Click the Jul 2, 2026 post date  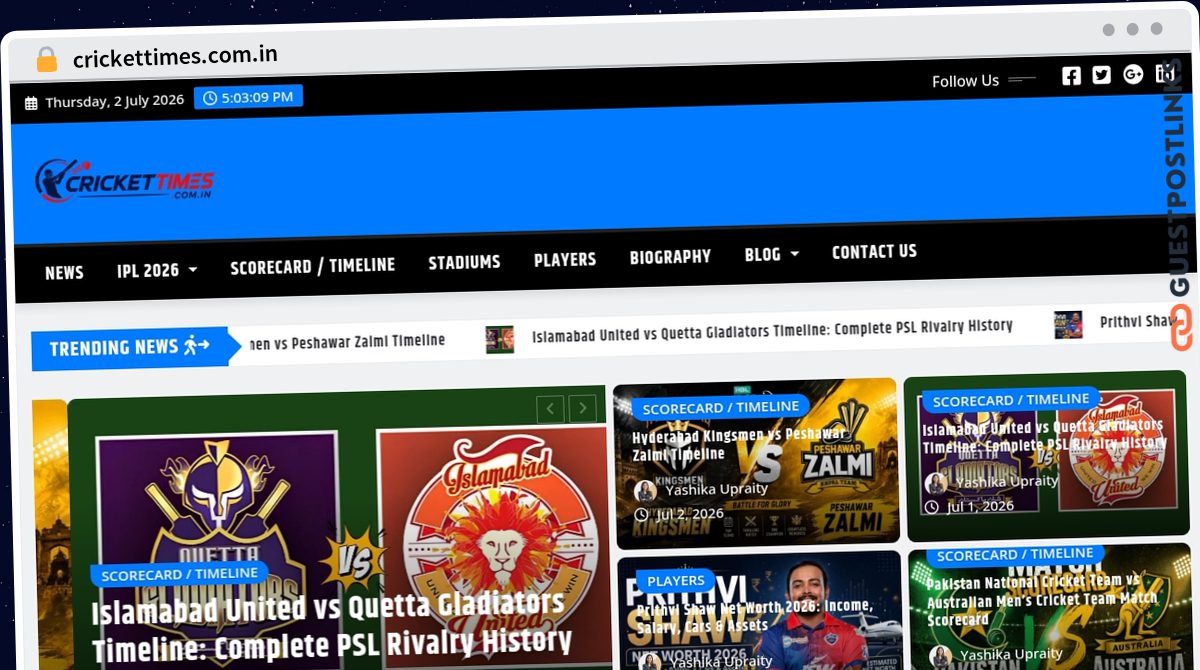[690, 514]
